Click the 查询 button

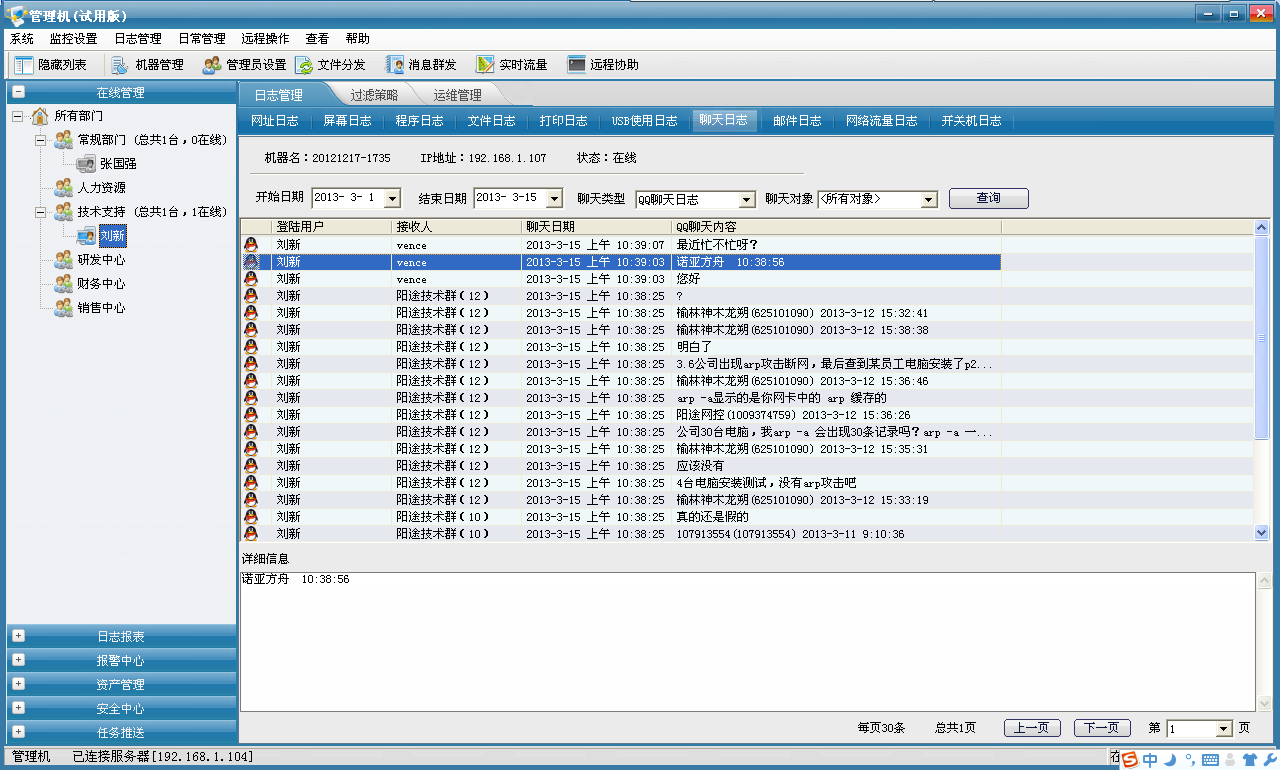(989, 198)
